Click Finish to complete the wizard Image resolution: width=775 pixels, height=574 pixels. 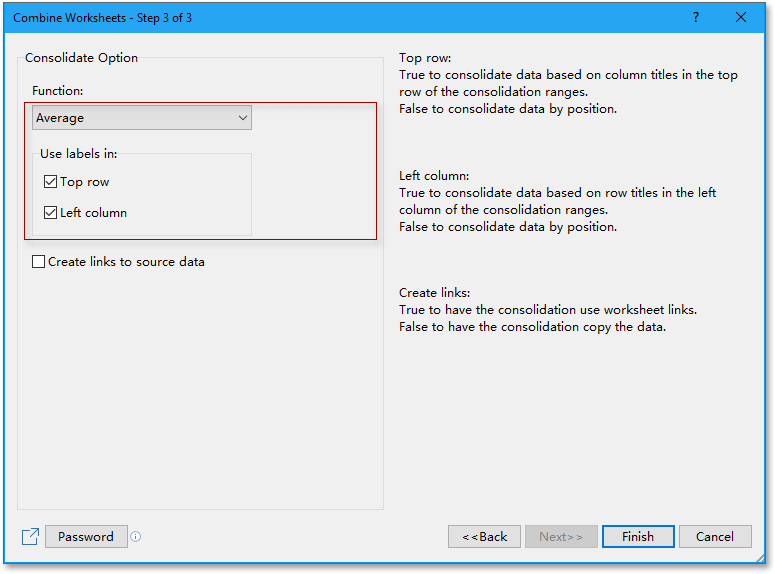[x=638, y=537]
